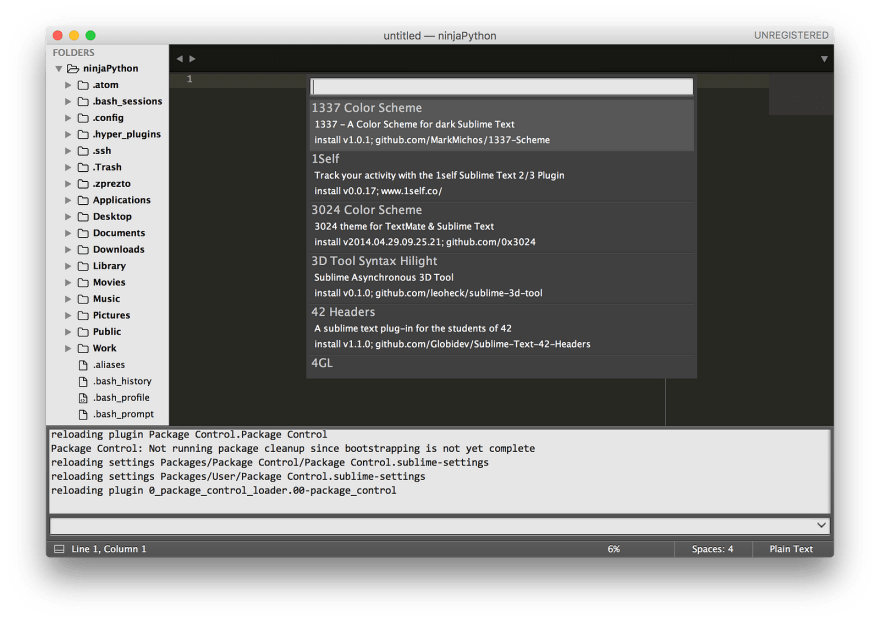Click the .bash_prompt file icon
The height and width of the screenshot is (623, 880).
click(x=83, y=414)
